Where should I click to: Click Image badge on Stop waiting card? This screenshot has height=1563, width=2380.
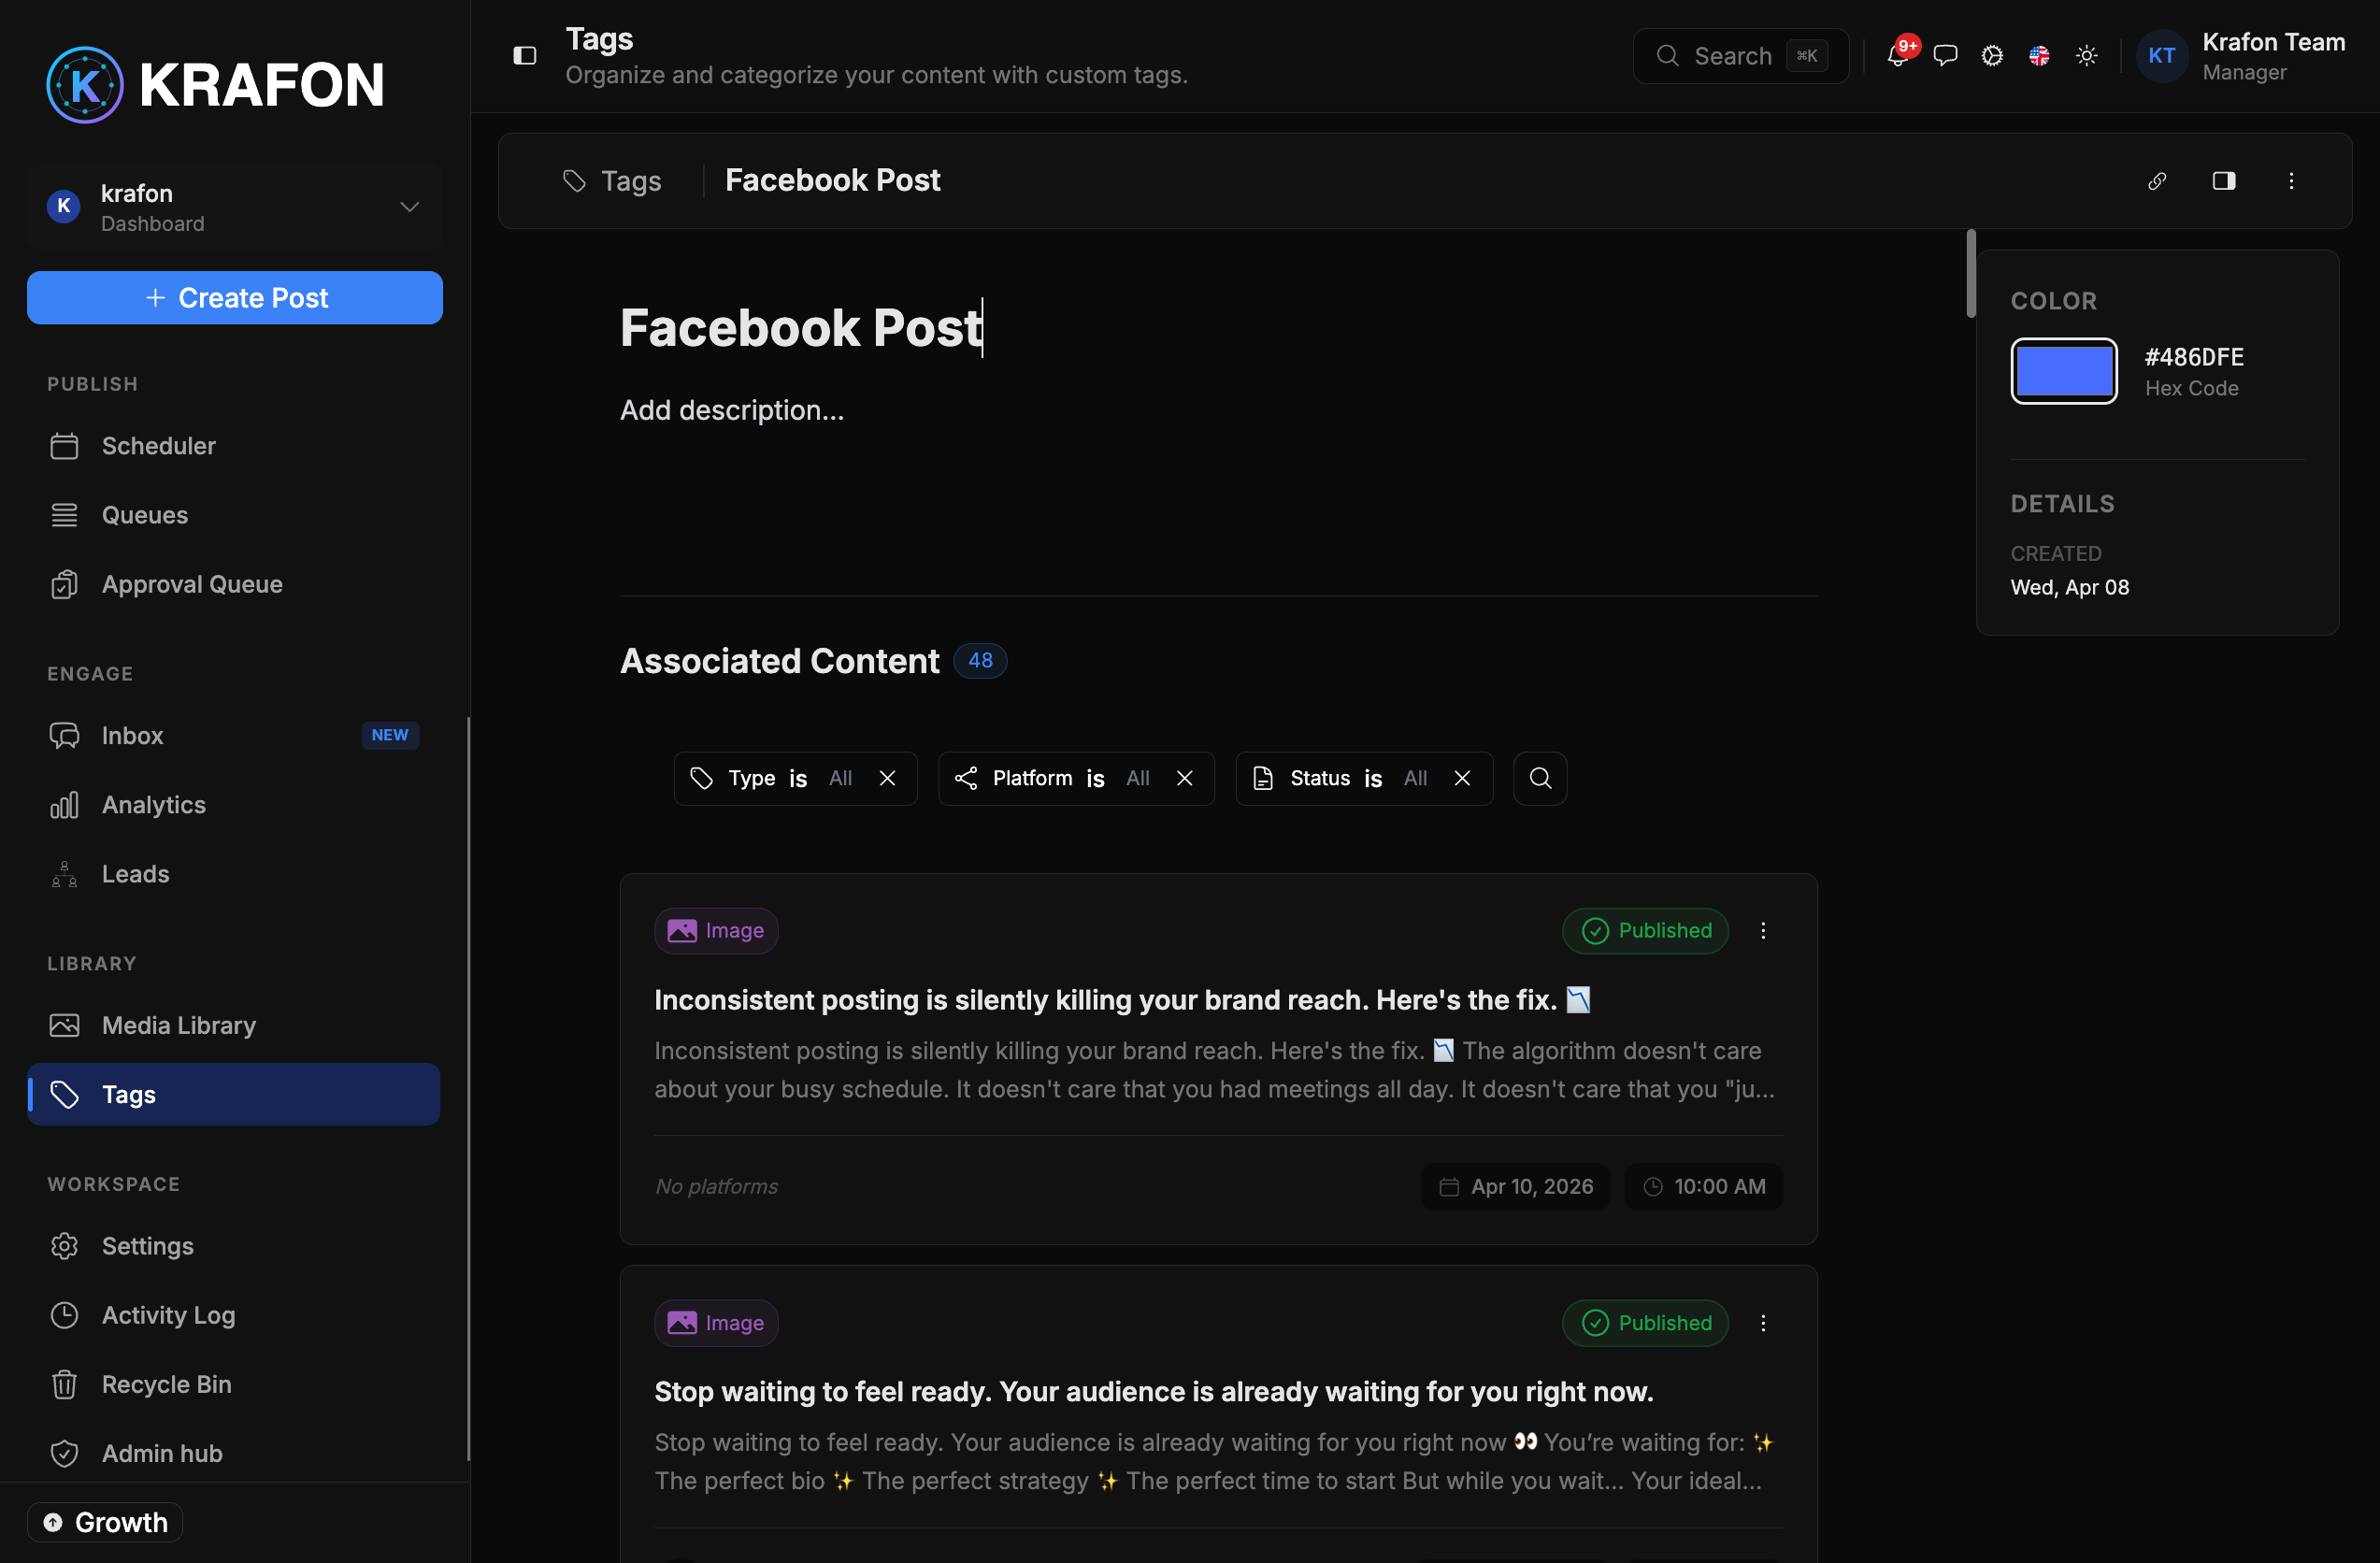point(716,1323)
